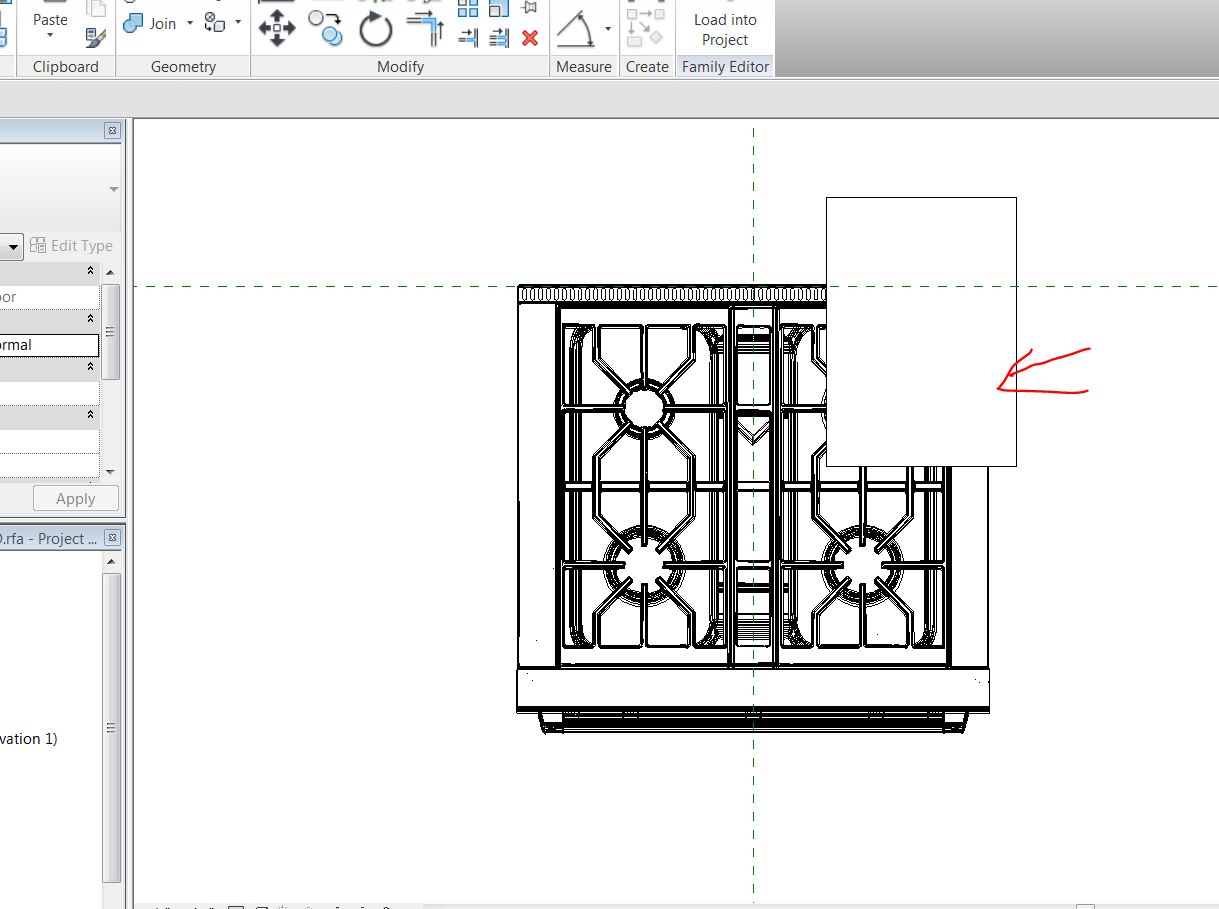Click the Apply button in Properties
Viewport: 1219px width, 909px height.
pyautogui.click(x=75, y=499)
